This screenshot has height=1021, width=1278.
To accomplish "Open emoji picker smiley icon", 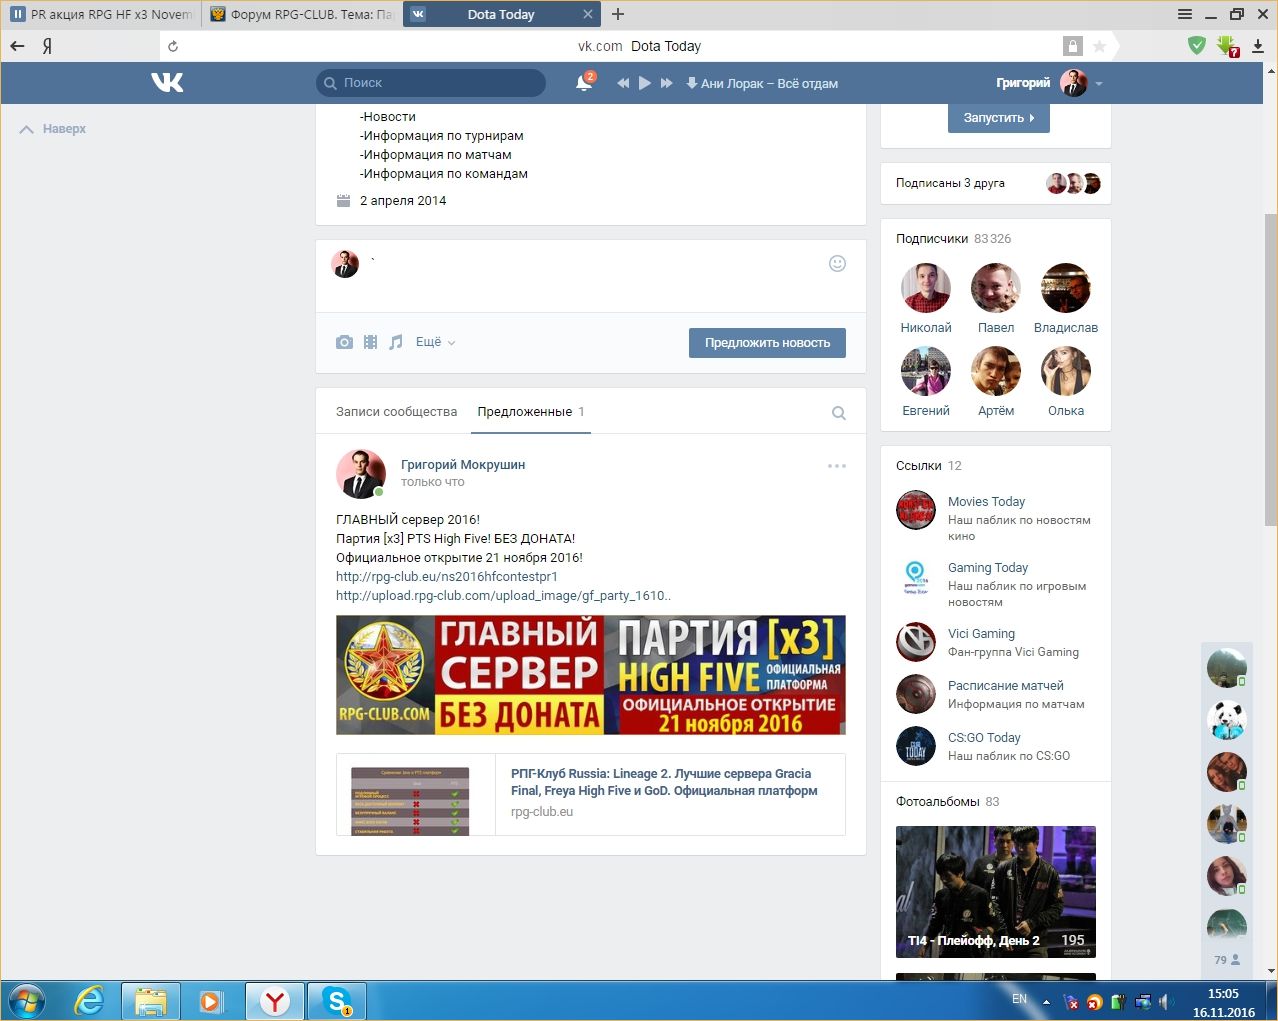I will pyautogui.click(x=838, y=263).
